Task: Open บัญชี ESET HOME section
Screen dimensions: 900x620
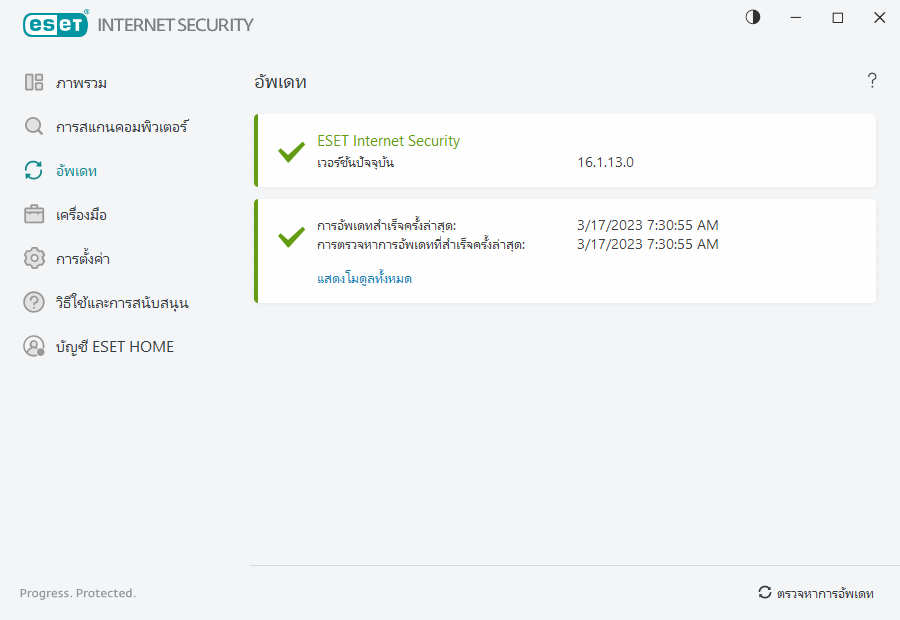Action: click(x=114, y=347)
